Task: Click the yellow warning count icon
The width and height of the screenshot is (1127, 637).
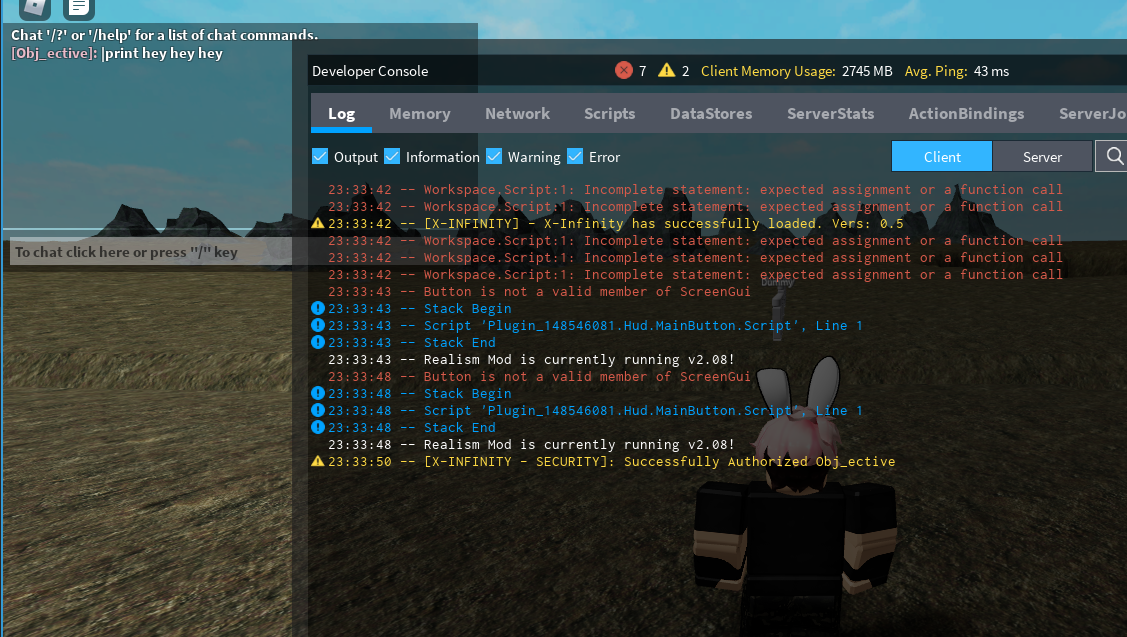Action: click(x=666, y=70)
